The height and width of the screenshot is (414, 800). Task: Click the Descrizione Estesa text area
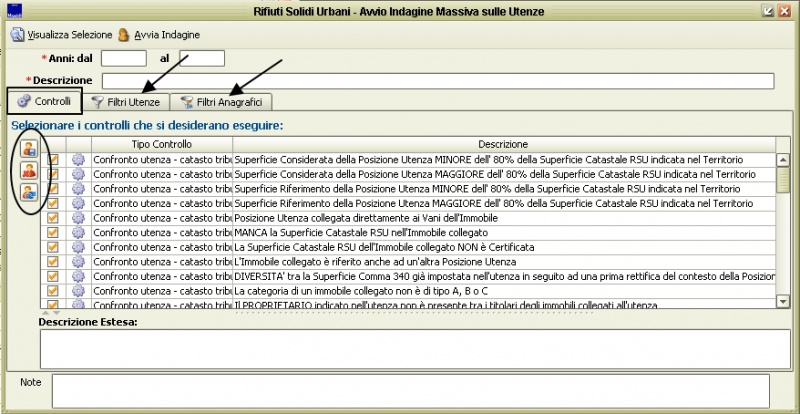click(415, 349)
